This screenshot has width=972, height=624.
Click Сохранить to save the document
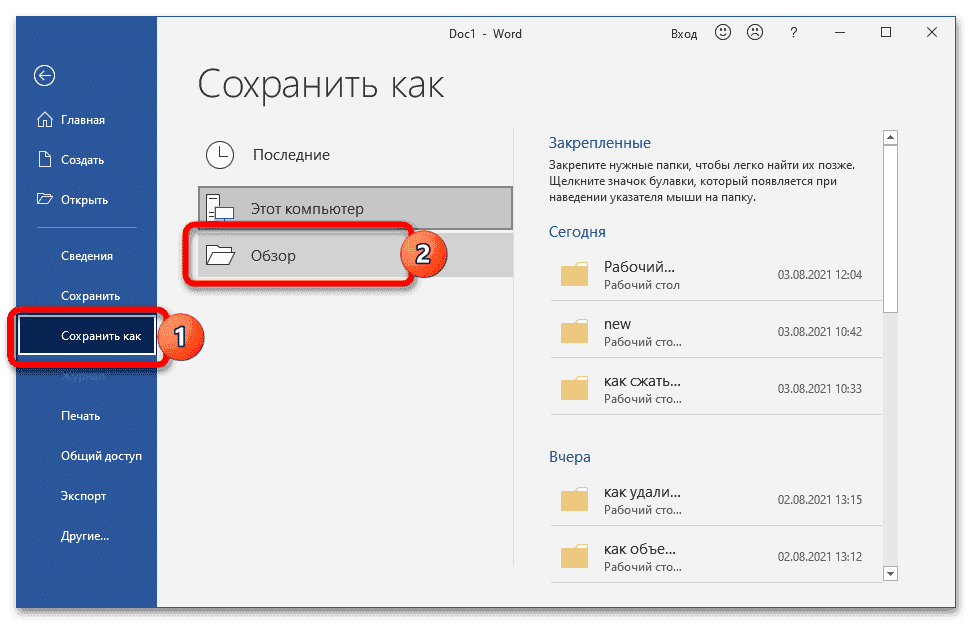[x=89, y=295]
